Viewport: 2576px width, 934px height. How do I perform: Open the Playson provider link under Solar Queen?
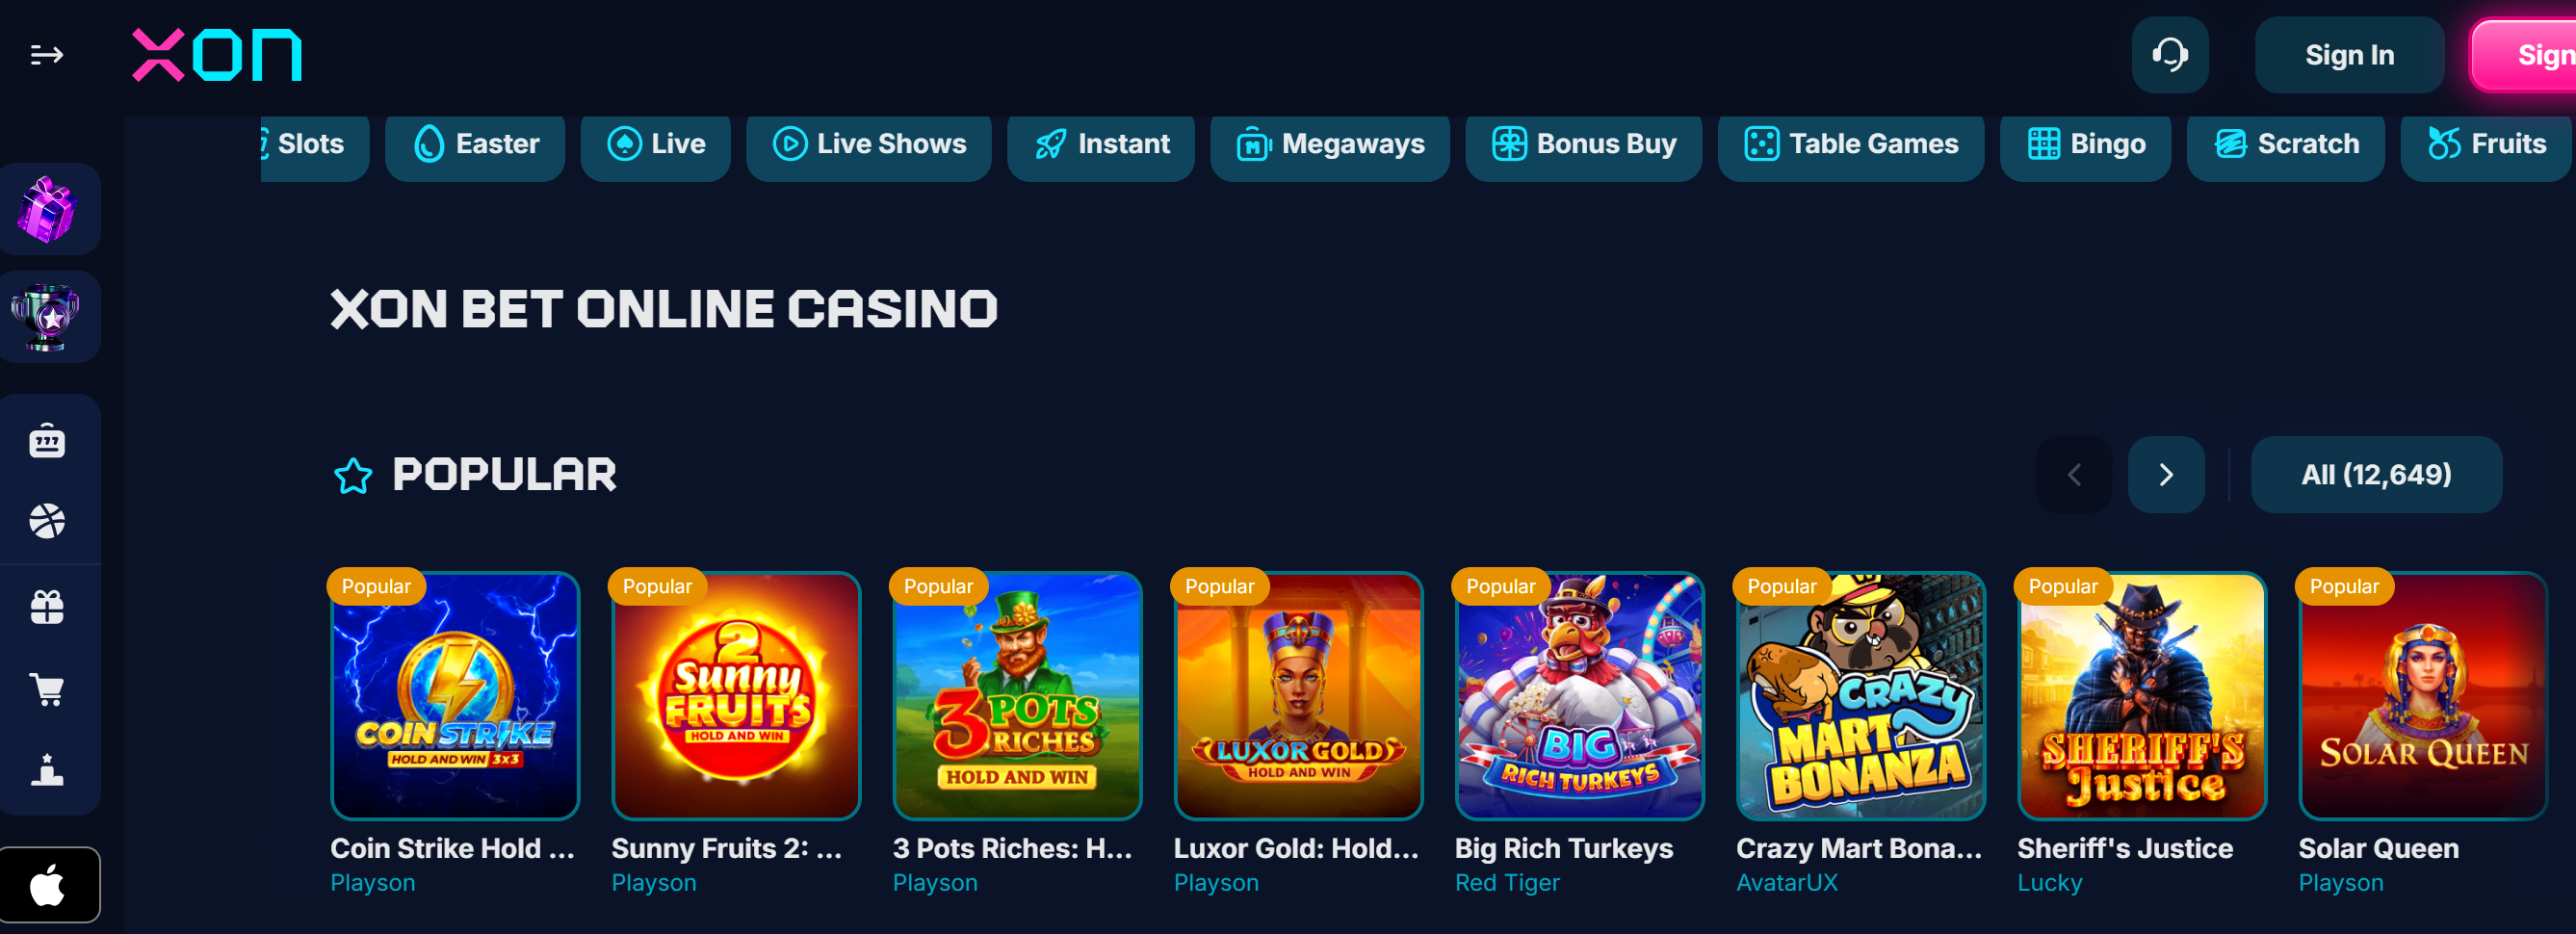point(2340,883)
